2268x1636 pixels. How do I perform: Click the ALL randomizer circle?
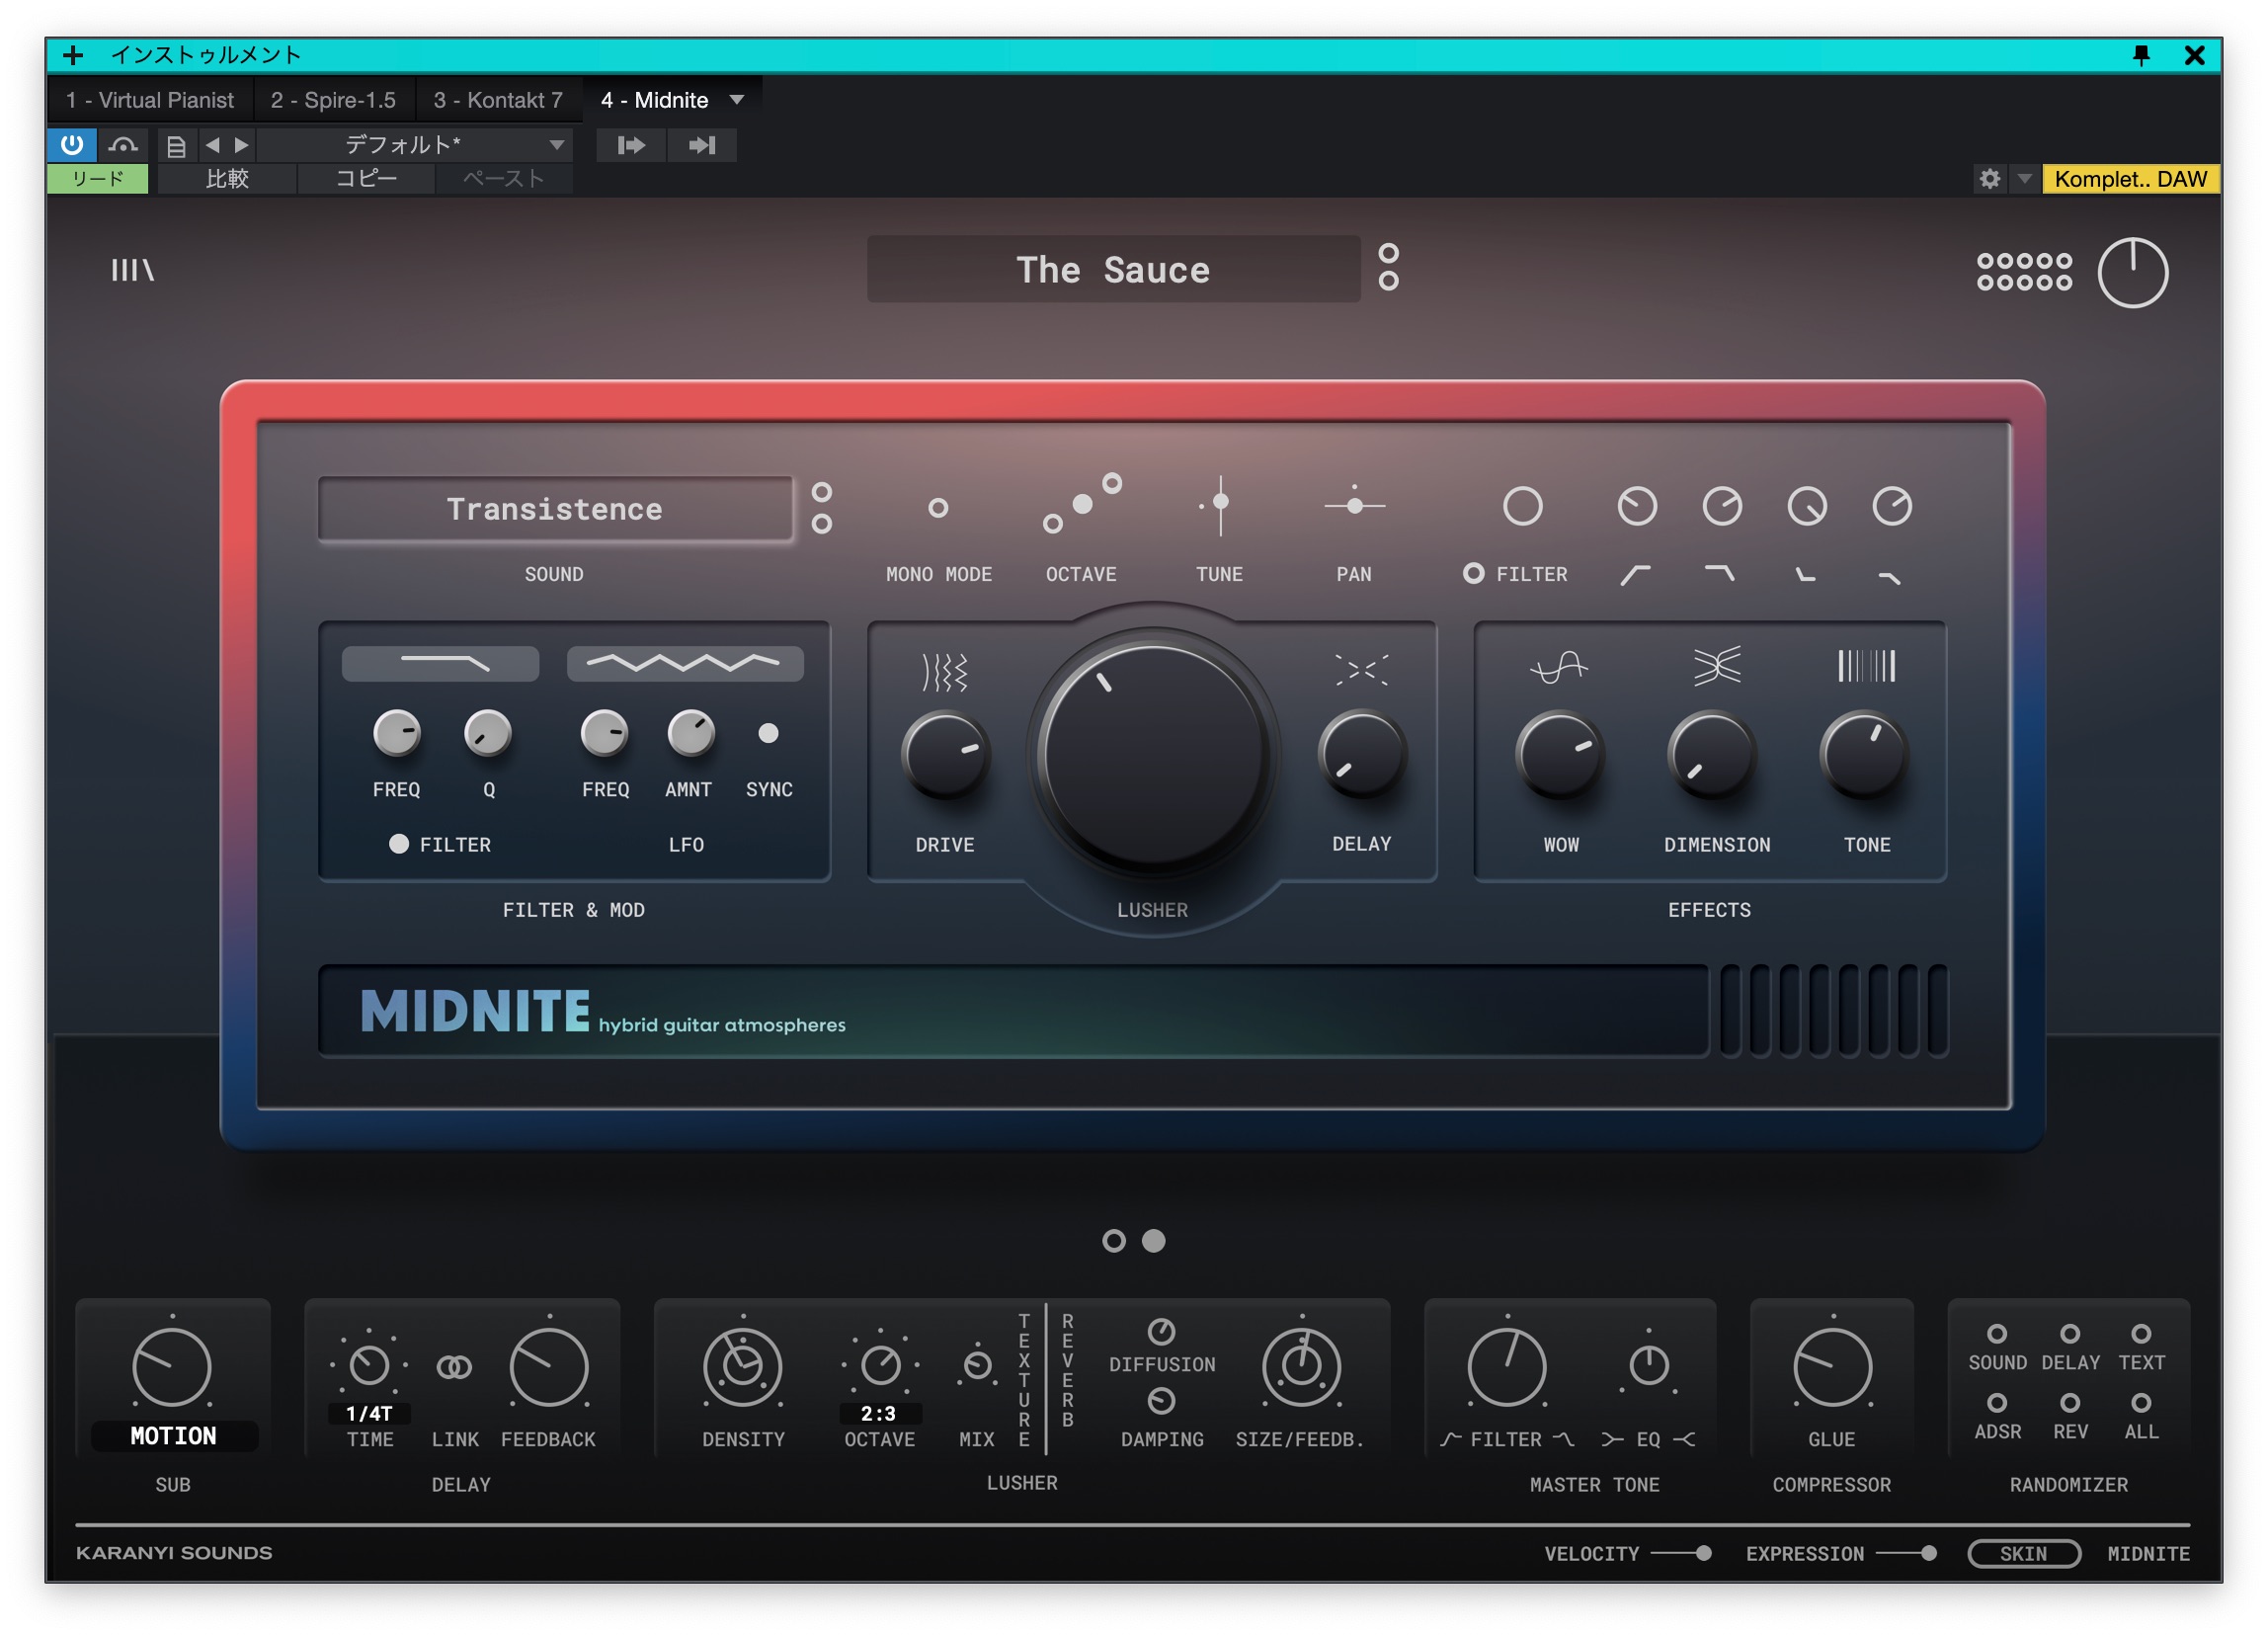click(2140, 1402)
